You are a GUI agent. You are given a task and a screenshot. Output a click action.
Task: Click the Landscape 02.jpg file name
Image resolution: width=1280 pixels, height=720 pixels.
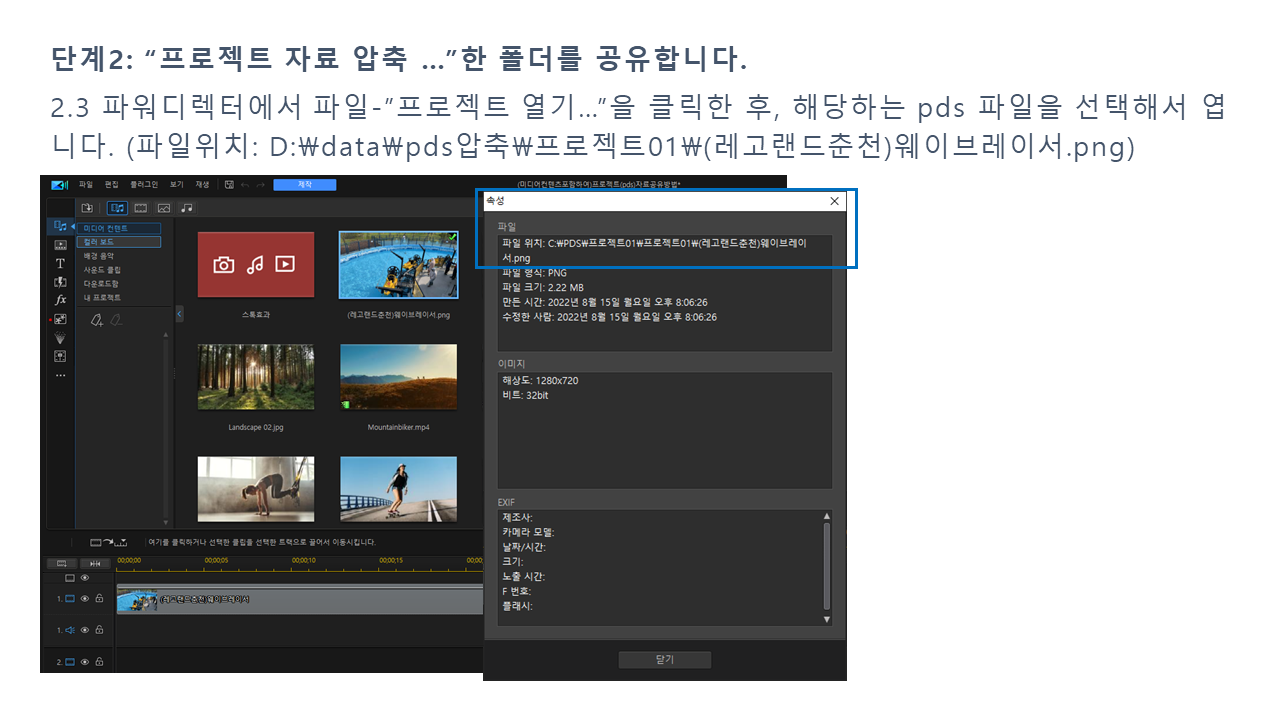point(256,427)
